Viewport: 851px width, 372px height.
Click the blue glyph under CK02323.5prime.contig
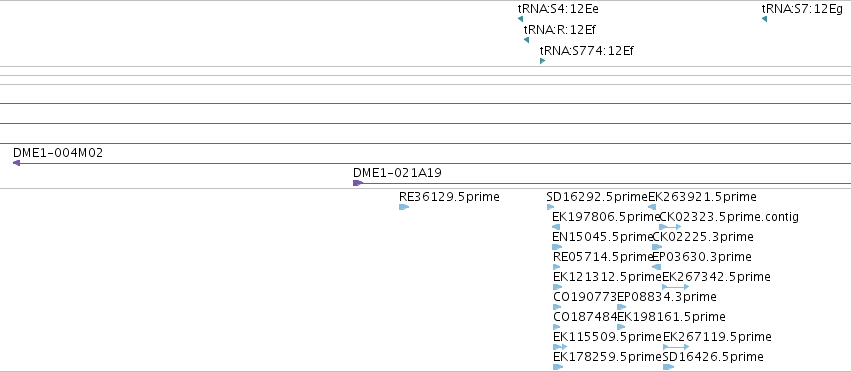[670, 227]
